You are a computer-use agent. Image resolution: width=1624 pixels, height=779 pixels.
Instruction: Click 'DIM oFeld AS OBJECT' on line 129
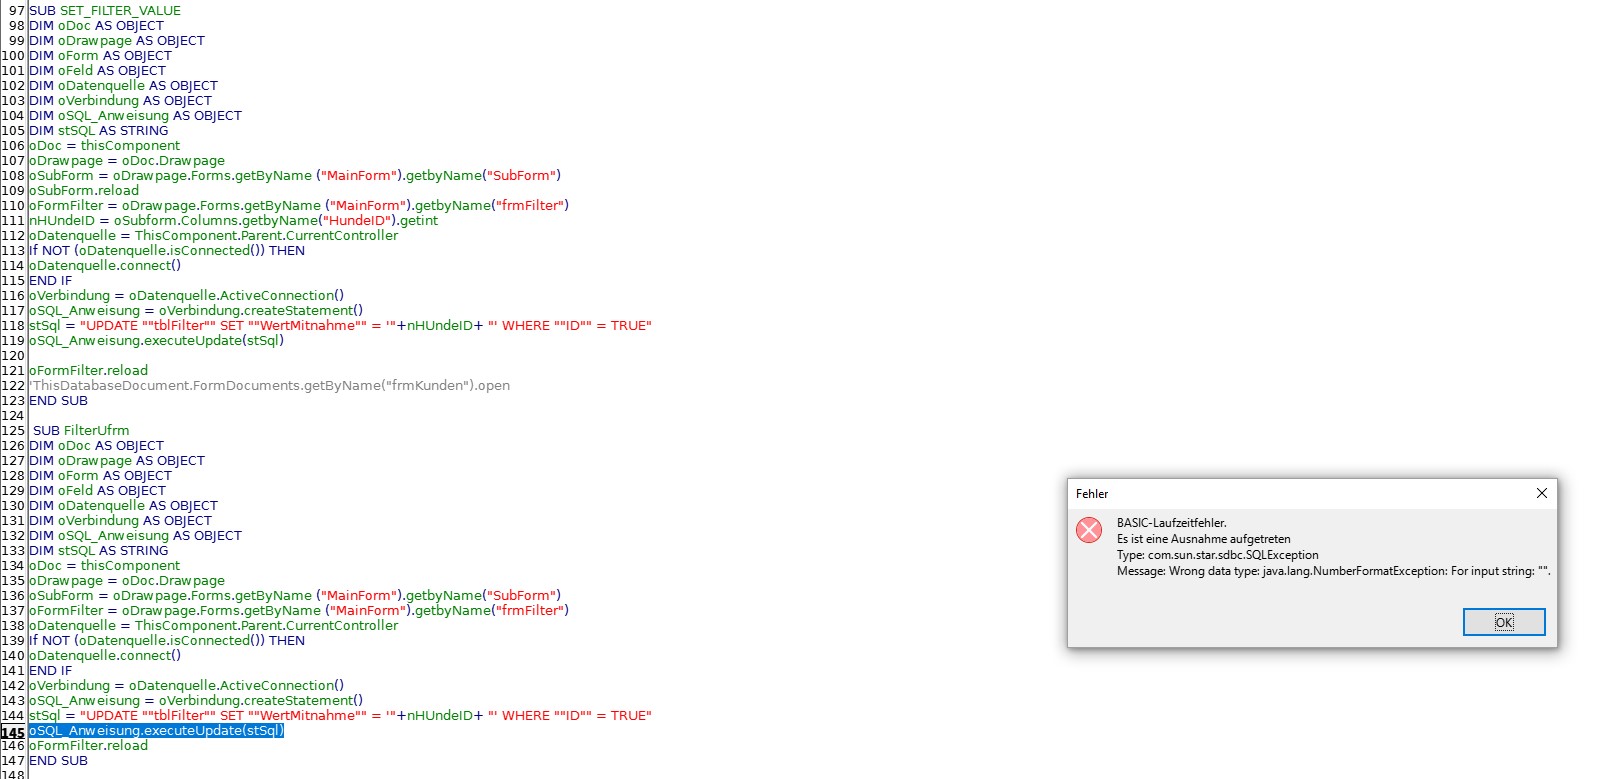[97, 491]
